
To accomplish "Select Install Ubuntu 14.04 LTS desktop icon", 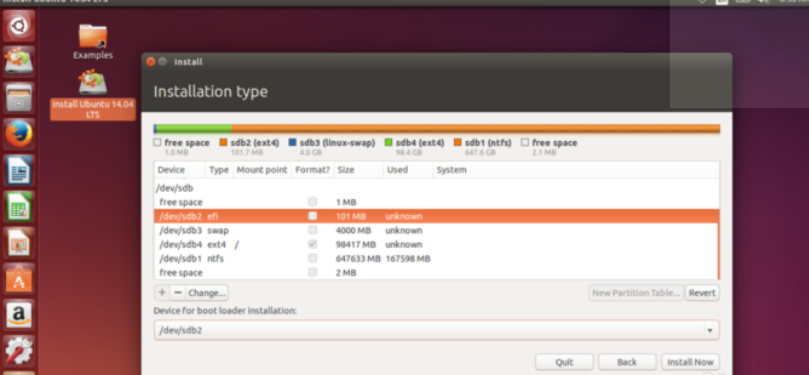I will click(x=93, y=94).
